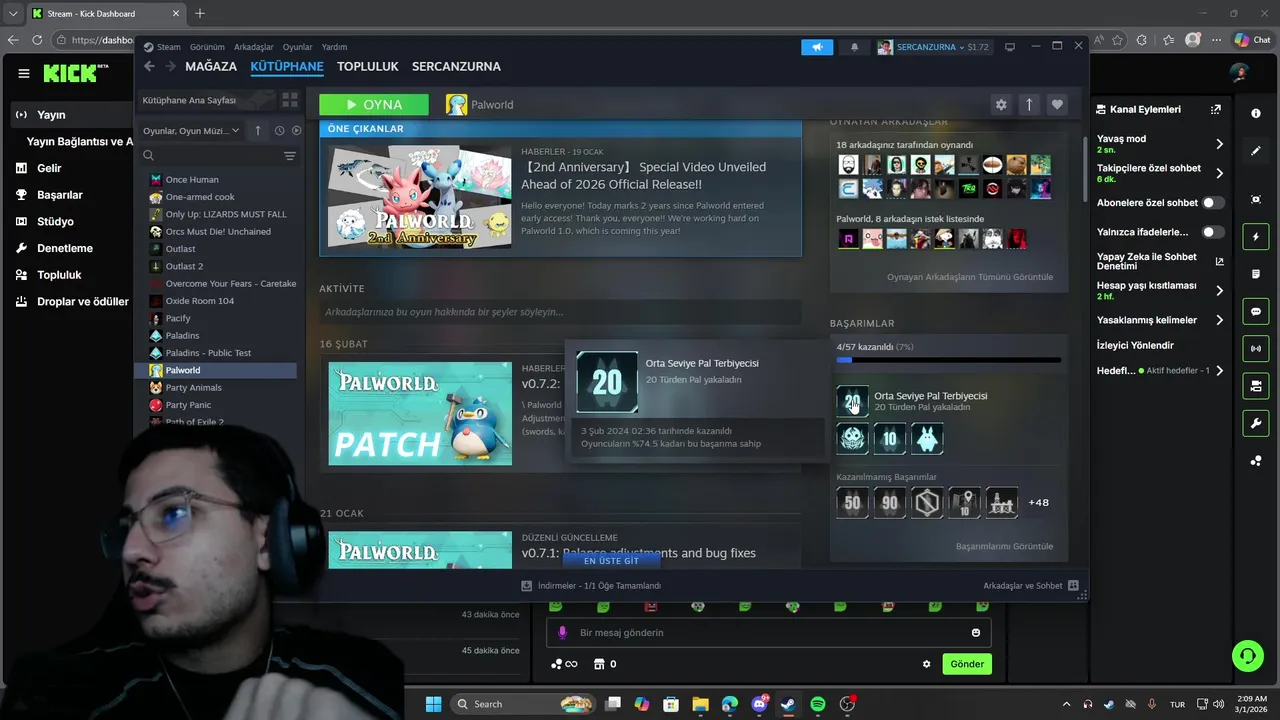Open Steam from the Windows taskbar

point(788,704)
